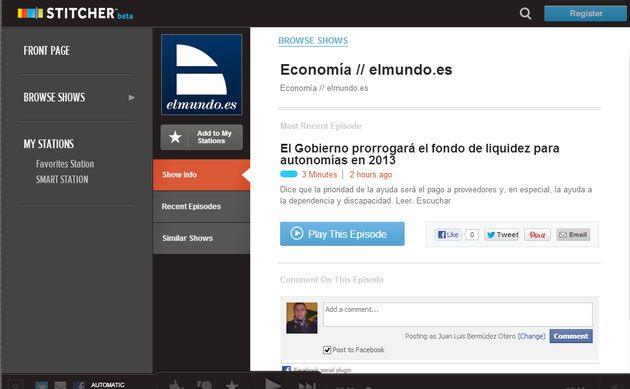Image resolution: width=630 pixels, height=389 pixels.
Task: Click the Economía // elmundo.es show title
Action: click(366, 70)
